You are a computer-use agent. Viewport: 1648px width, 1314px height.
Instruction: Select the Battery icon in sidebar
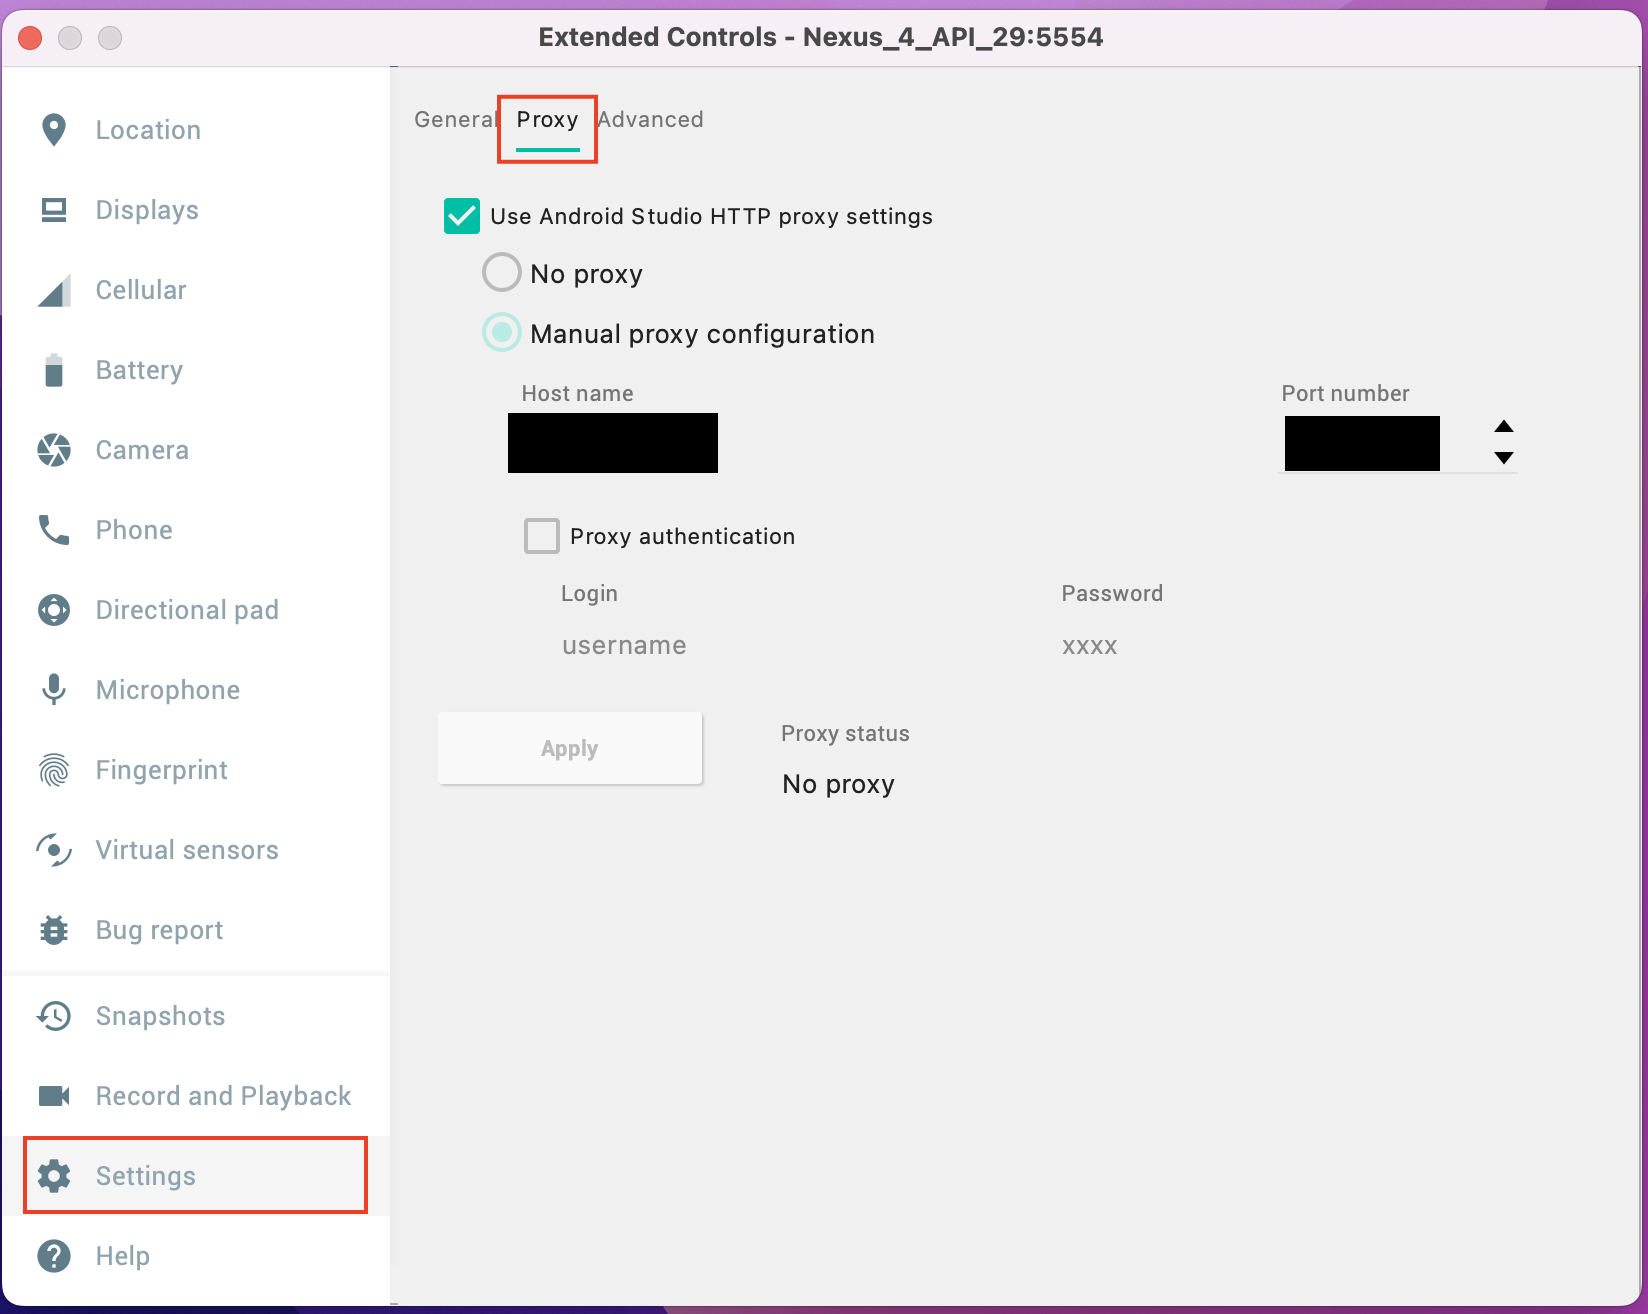[x=54, y=370]
